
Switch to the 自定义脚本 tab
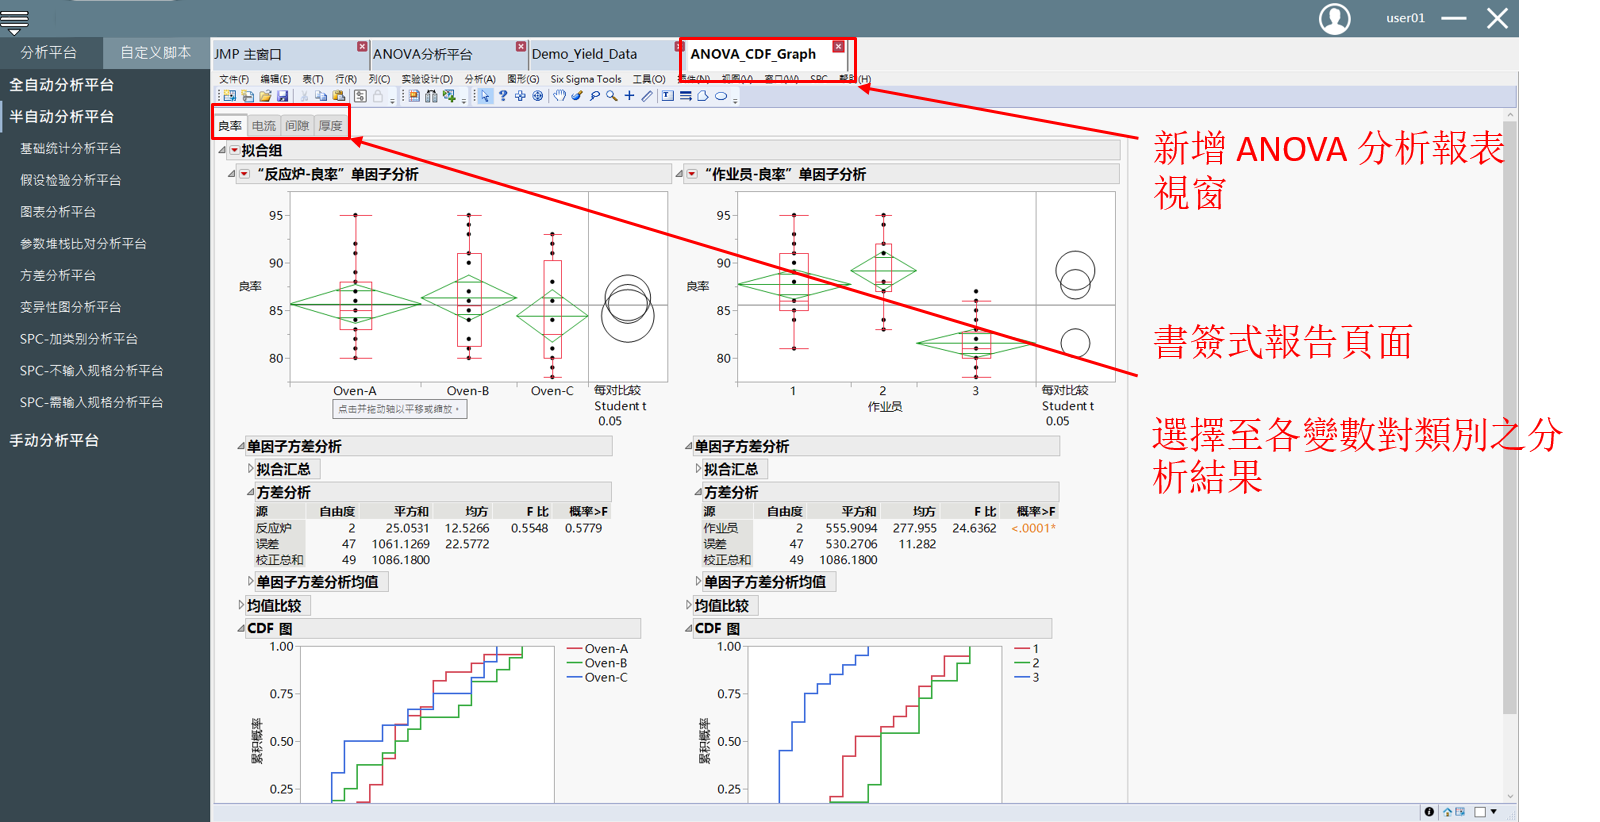pos(155,52)
